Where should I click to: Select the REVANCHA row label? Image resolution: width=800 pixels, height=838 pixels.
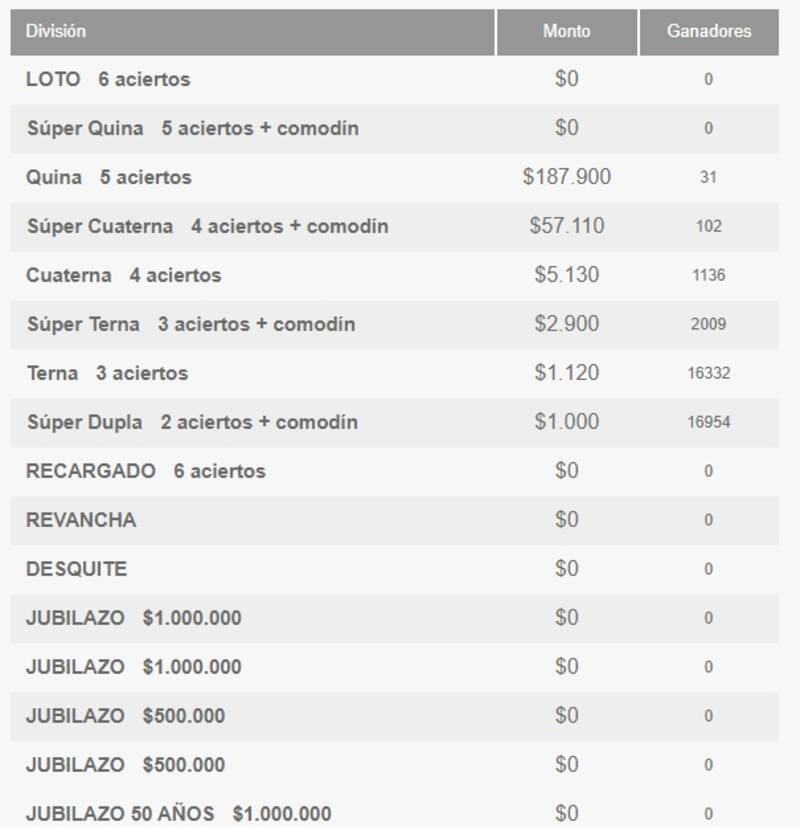tap(81, 520)
